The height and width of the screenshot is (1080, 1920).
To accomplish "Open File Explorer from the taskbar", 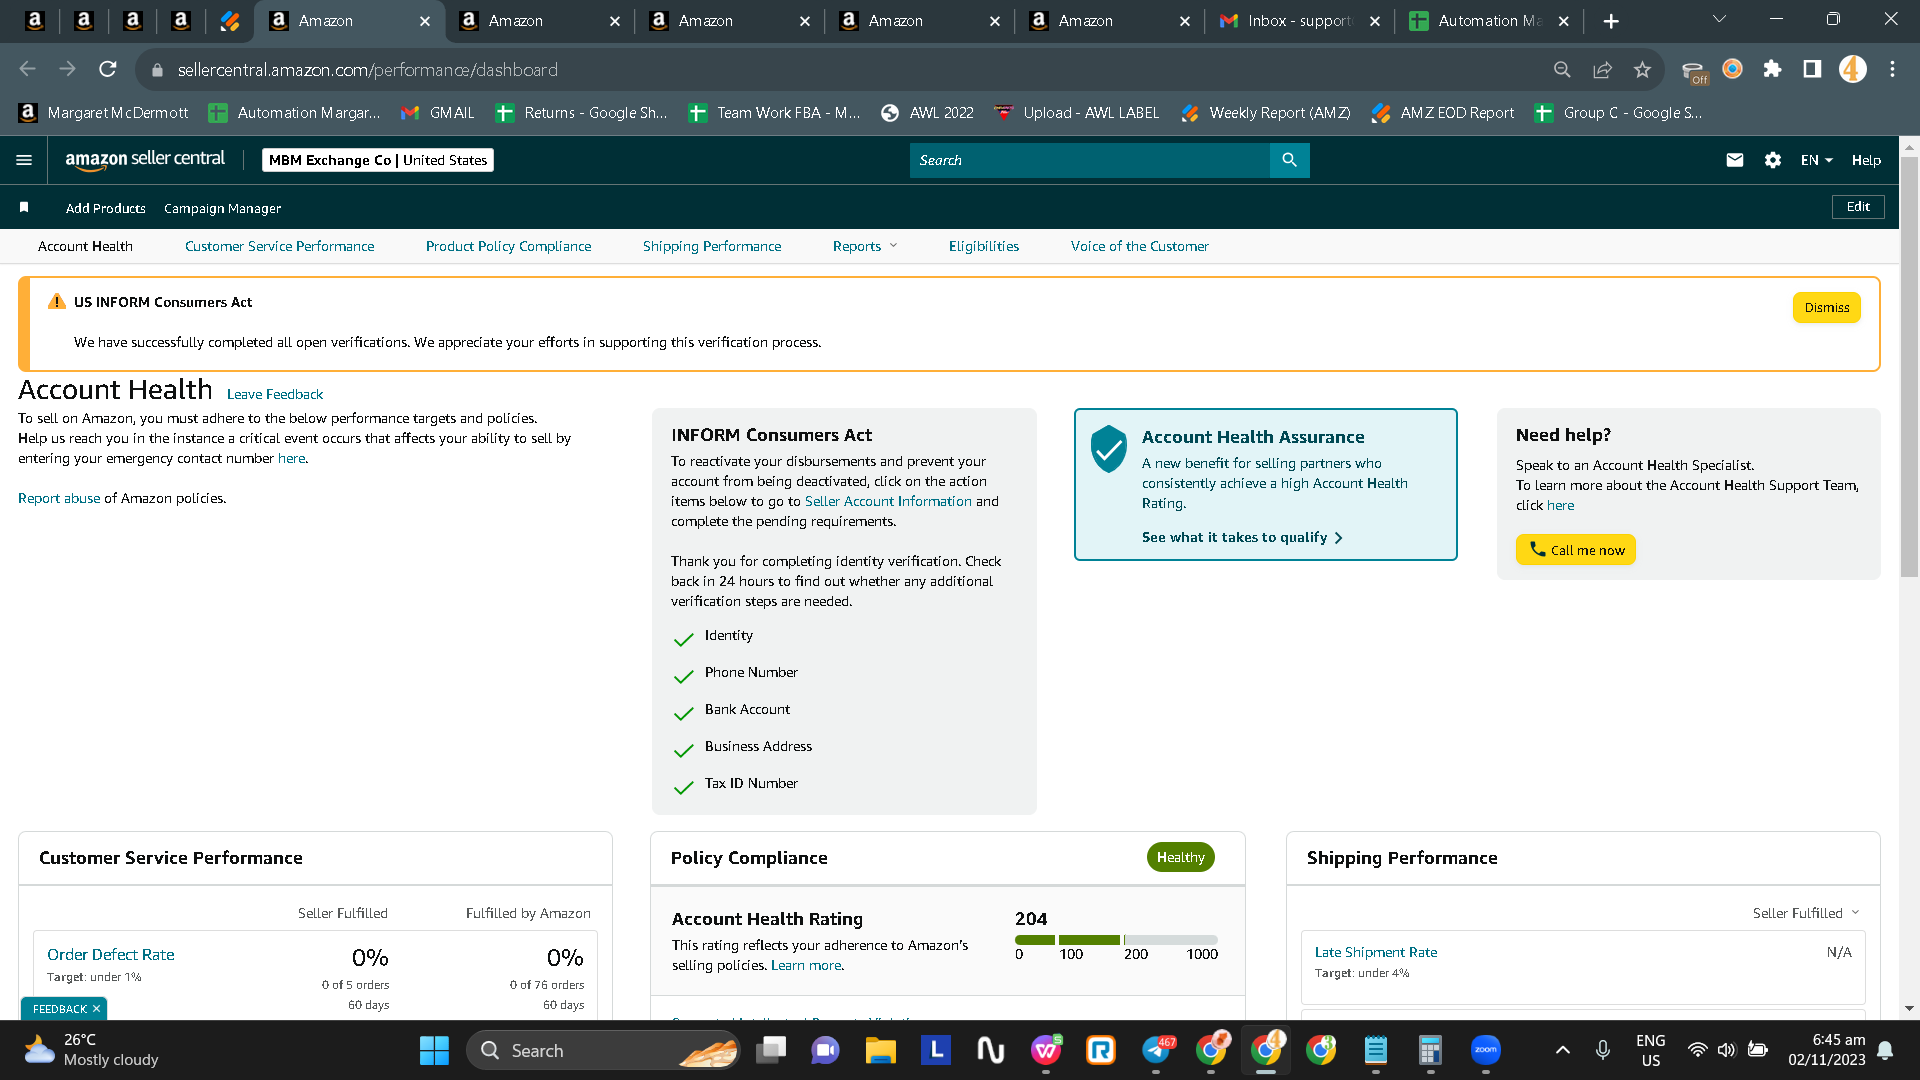I will 880,1050.
